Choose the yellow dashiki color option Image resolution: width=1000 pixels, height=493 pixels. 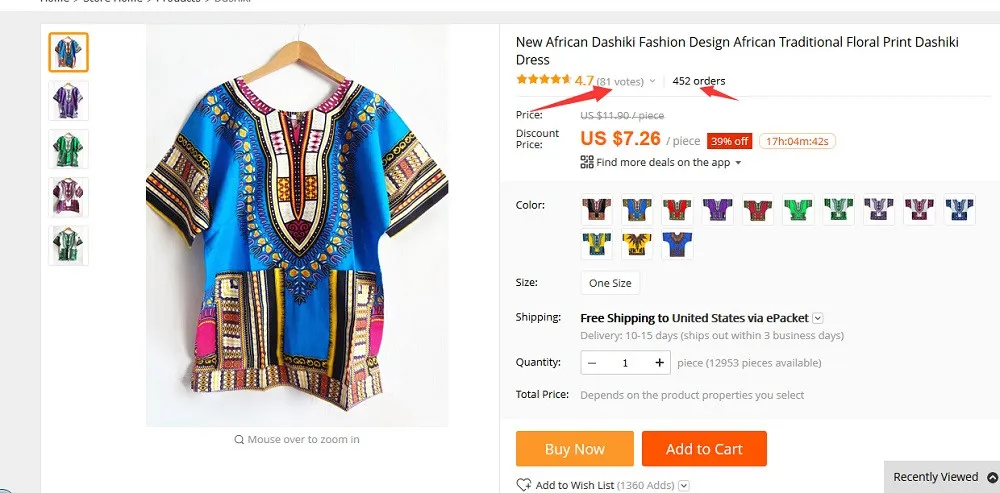point(637,244)
